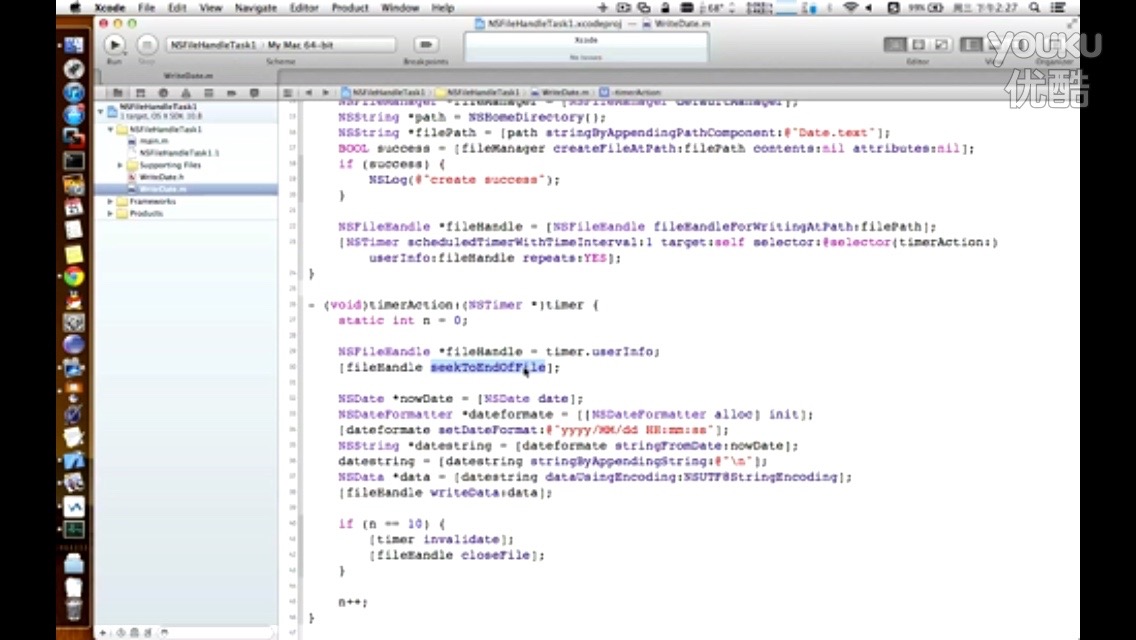The image size is (1136, 640).
Task: Switch to Version editor mode
Action: tap(940, 45)
